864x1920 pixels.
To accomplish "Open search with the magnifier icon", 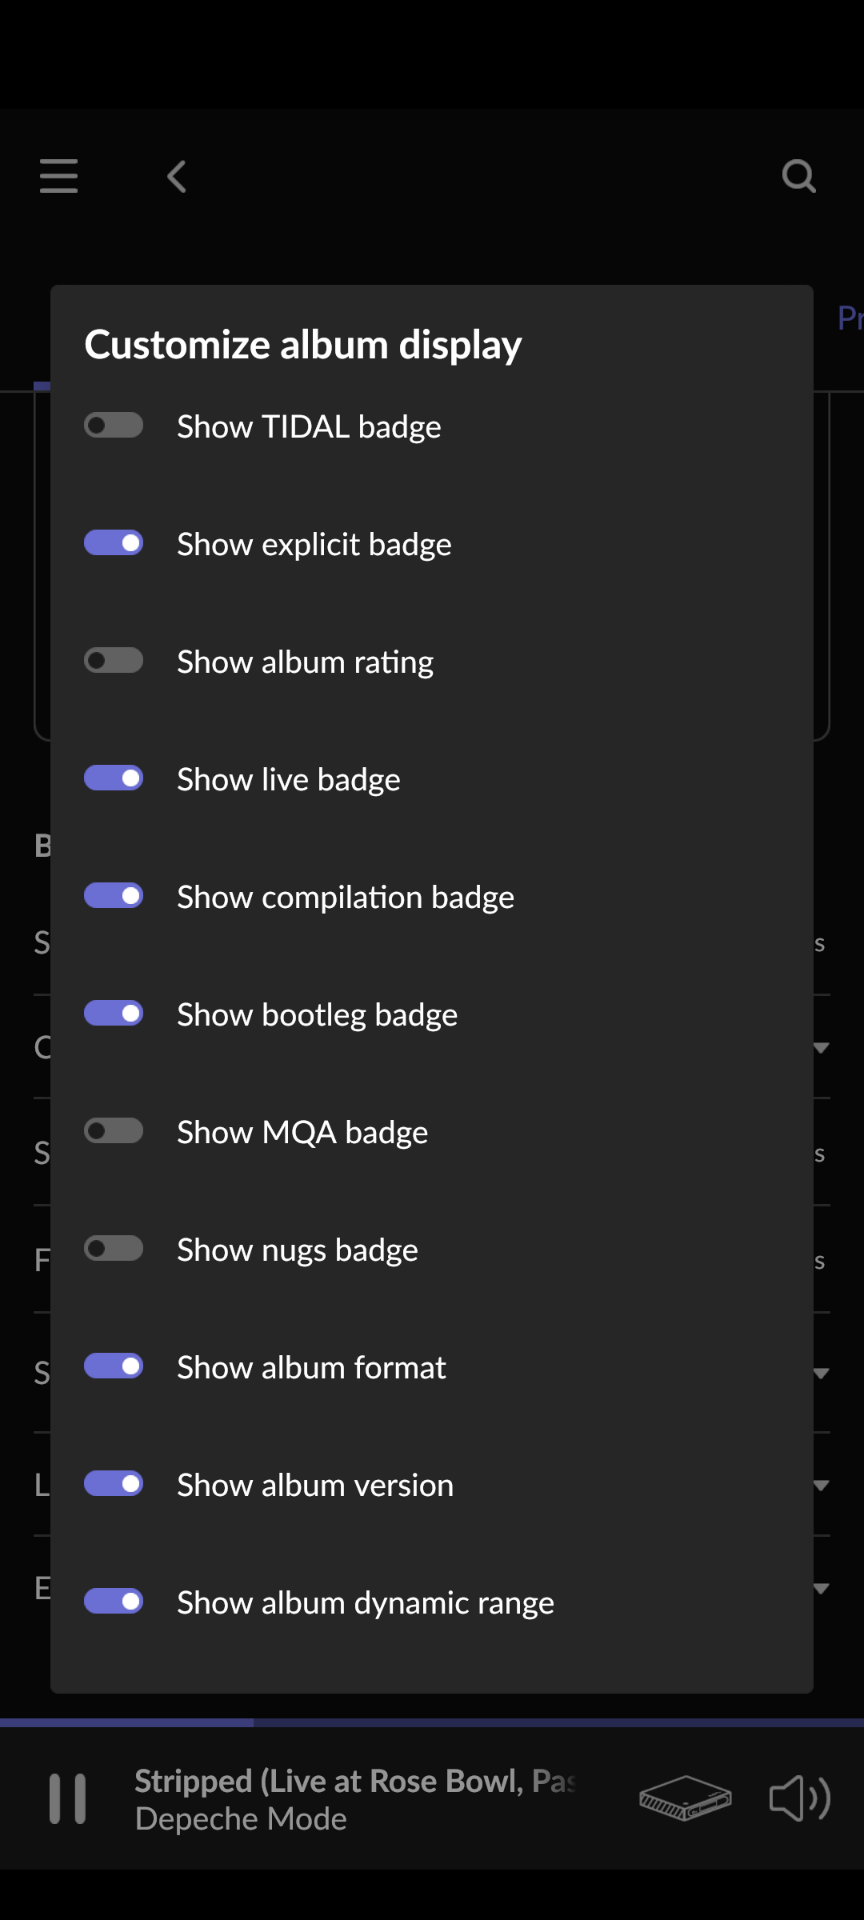I will click(798, 176).
